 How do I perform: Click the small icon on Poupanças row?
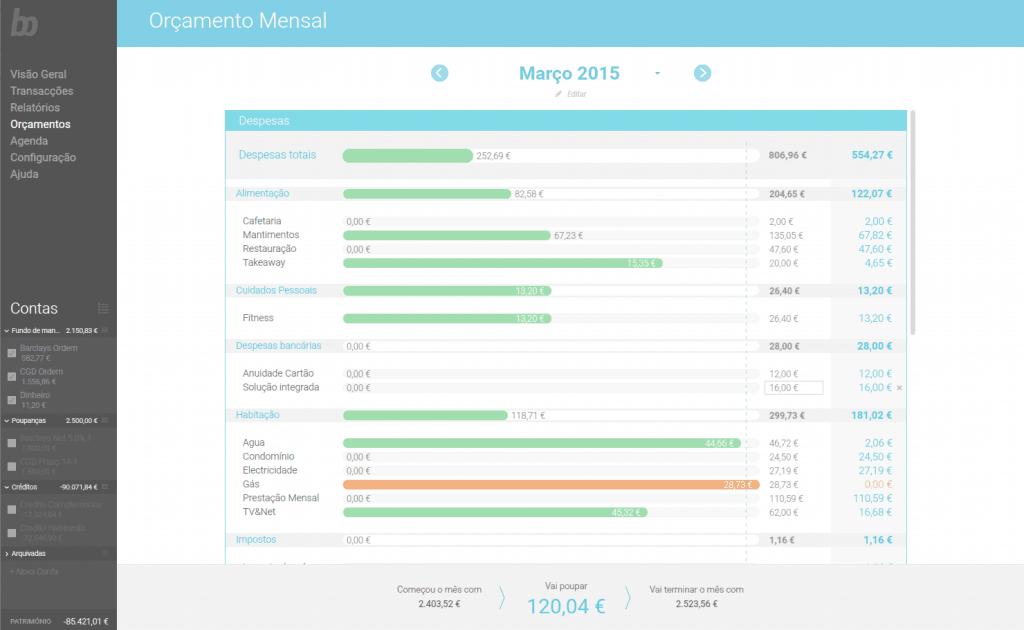pyautogui.click(x=105, y=420)
